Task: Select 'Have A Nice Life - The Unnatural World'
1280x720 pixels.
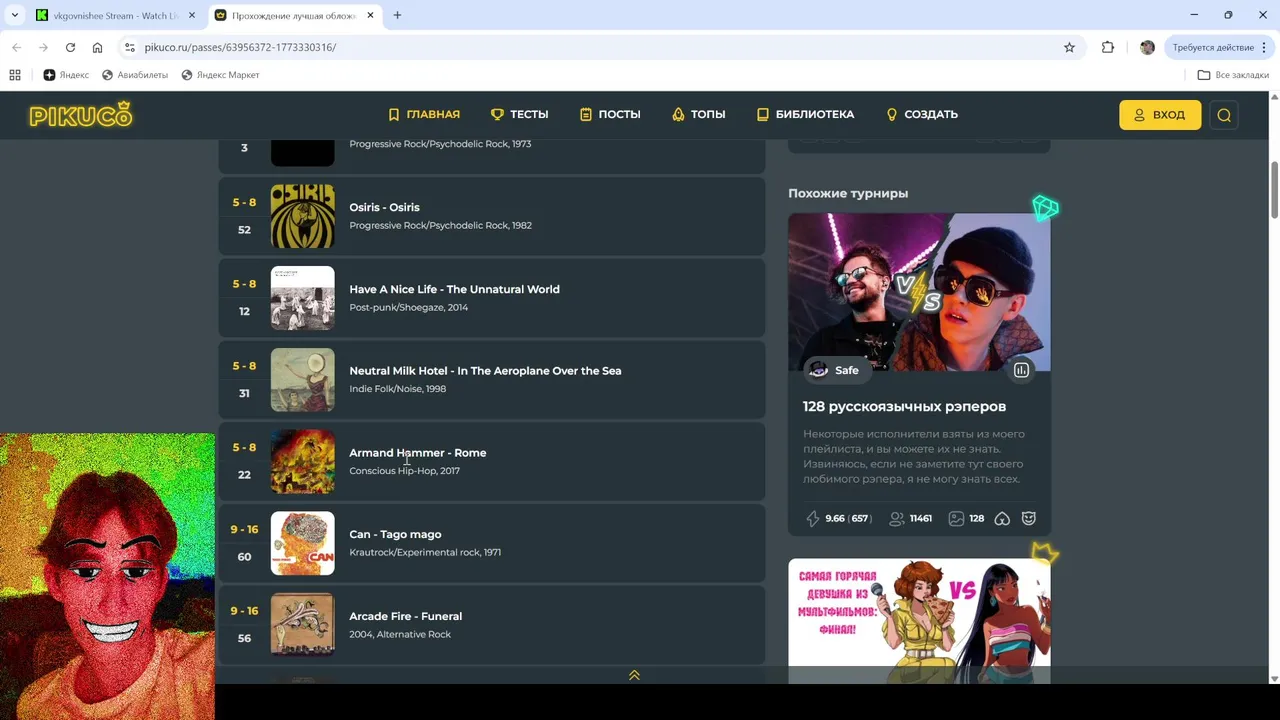Action: (x=454, y=289)
